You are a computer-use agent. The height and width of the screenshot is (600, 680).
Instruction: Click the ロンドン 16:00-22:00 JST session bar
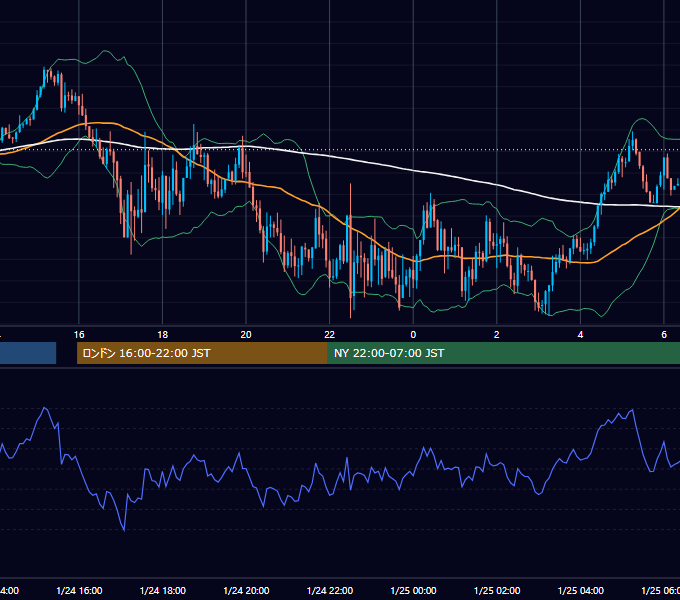click(x=202, y=353)
